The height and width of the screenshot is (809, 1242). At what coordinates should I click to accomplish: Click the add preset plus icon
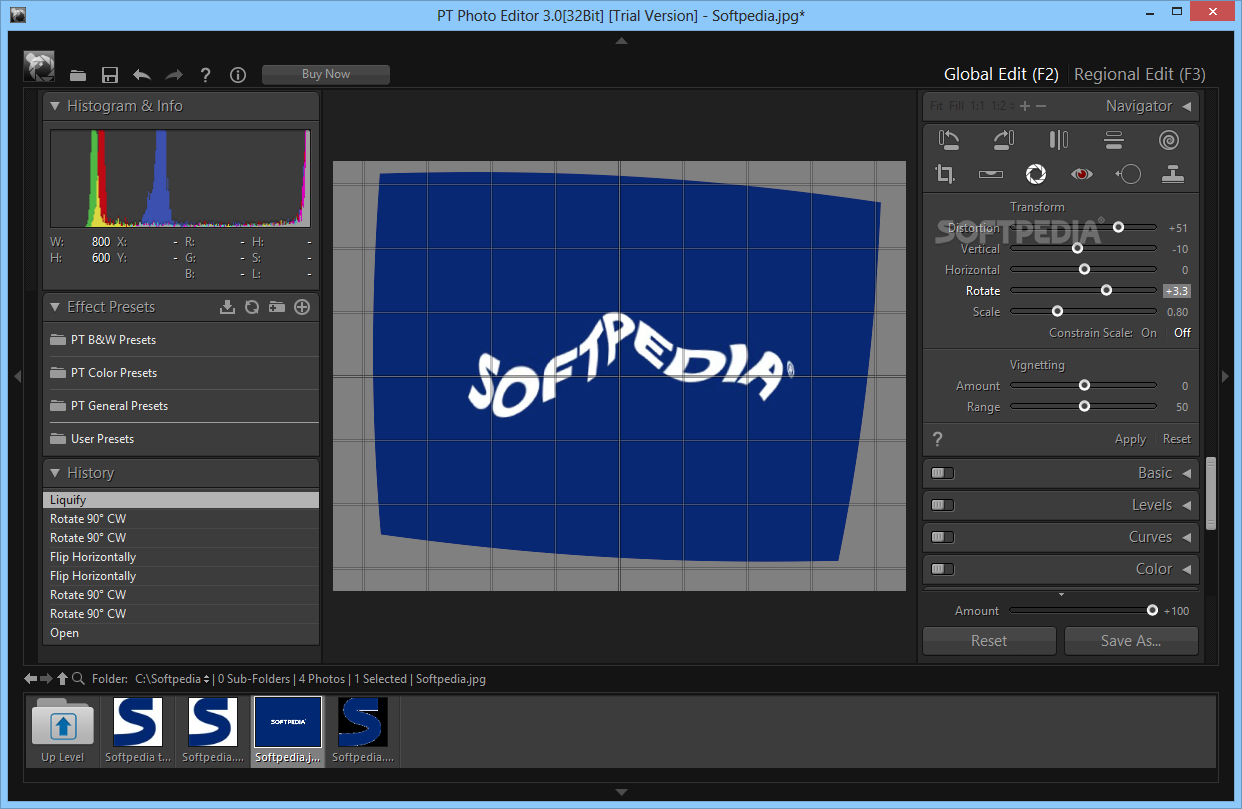pyautogui.click(x=302, y=307)
